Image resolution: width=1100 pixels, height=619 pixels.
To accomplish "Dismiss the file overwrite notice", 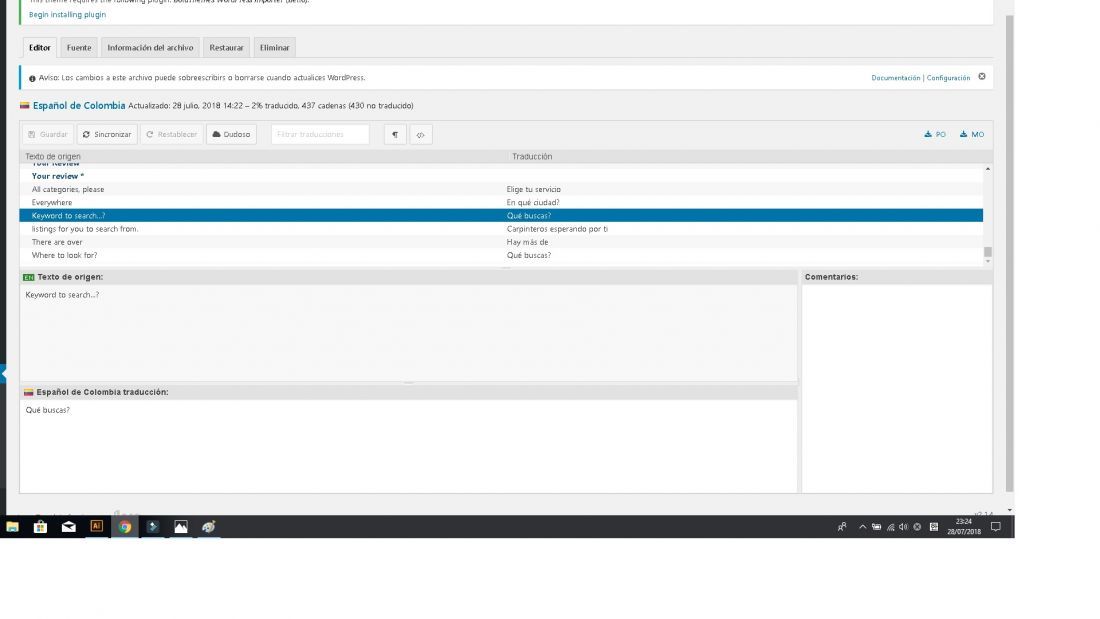I will 982,76.
